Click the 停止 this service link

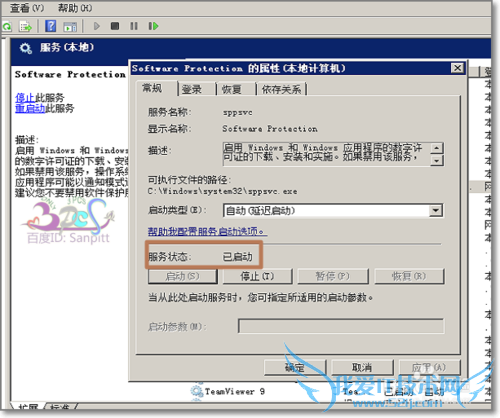[25, 98]
